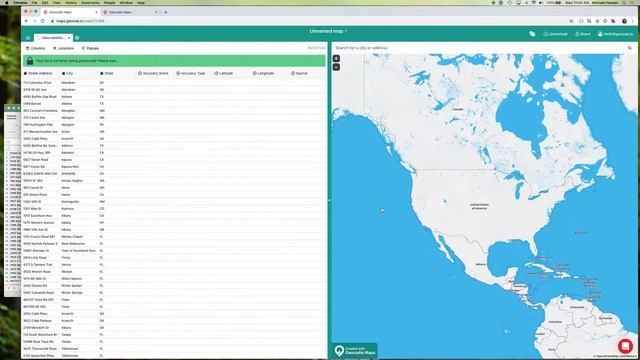Open the user account menu in the header
640x360 pixels.
point(616,34)
